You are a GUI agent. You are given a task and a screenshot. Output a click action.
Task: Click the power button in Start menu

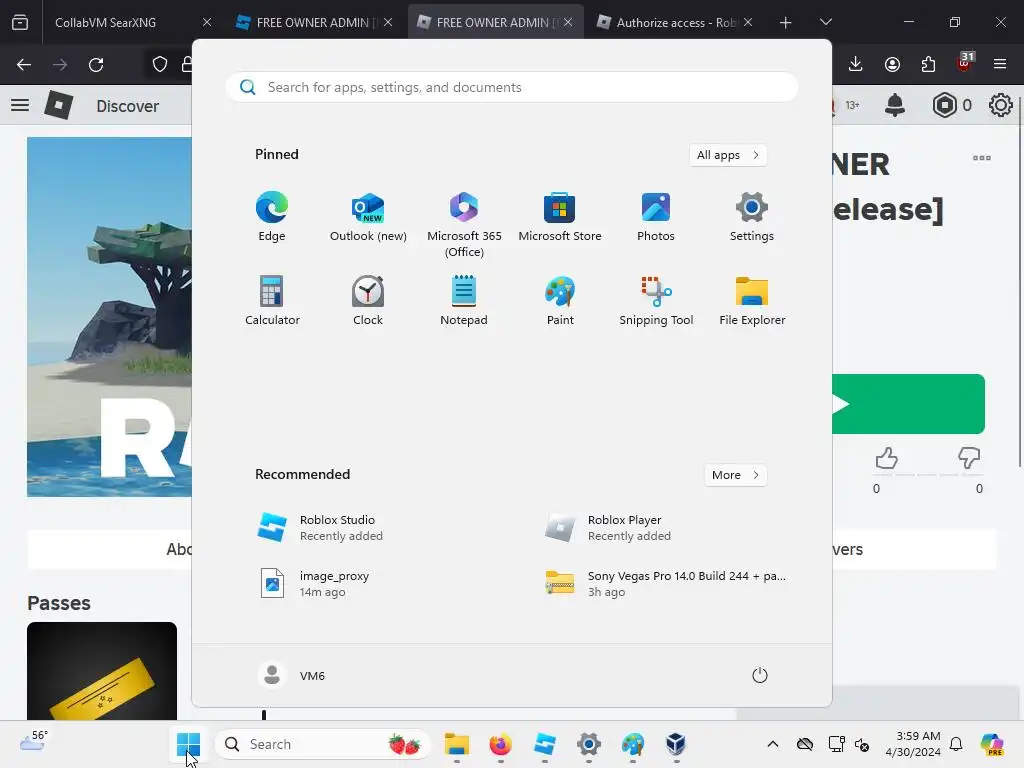click(x=760, y=675)
